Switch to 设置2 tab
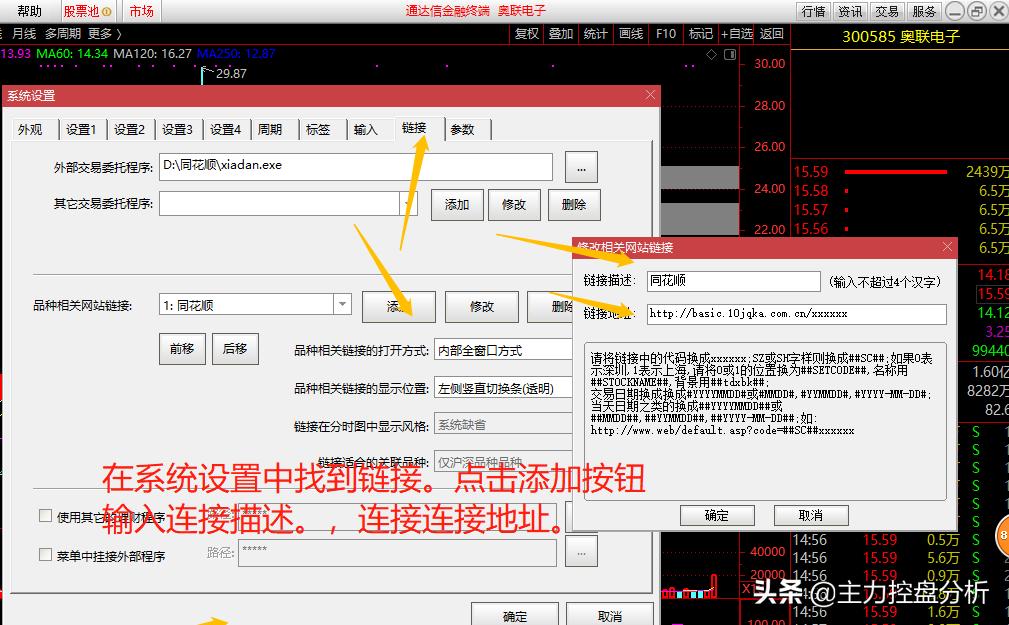 point(129,129)
